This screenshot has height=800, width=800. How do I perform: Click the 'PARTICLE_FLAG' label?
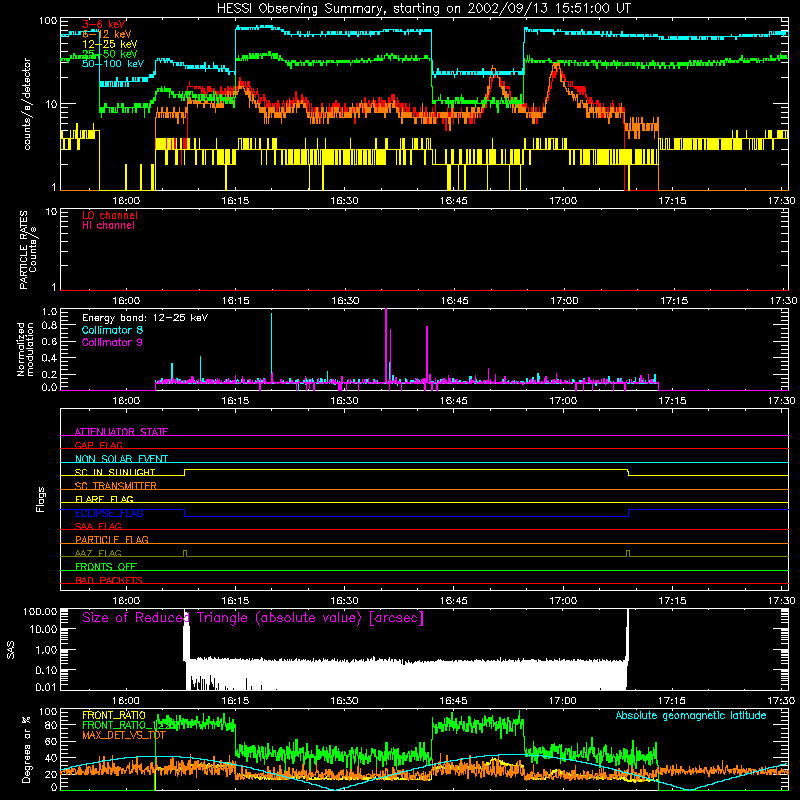112,539
